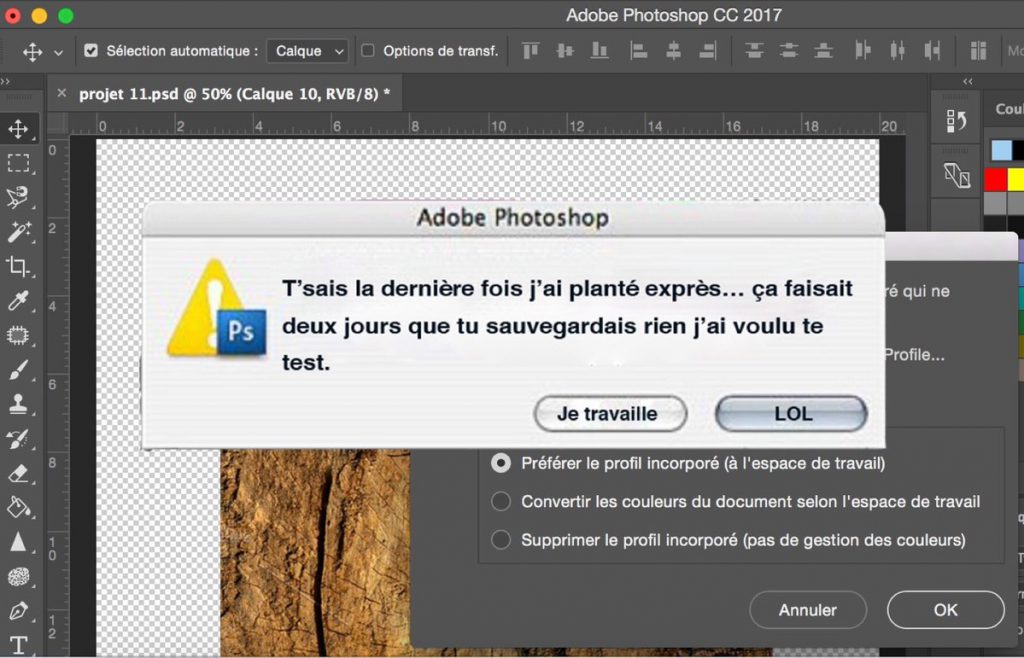The image size is (1024, 658).
Task: Click the warning Ps icon in alert
Action: point(217,310)
